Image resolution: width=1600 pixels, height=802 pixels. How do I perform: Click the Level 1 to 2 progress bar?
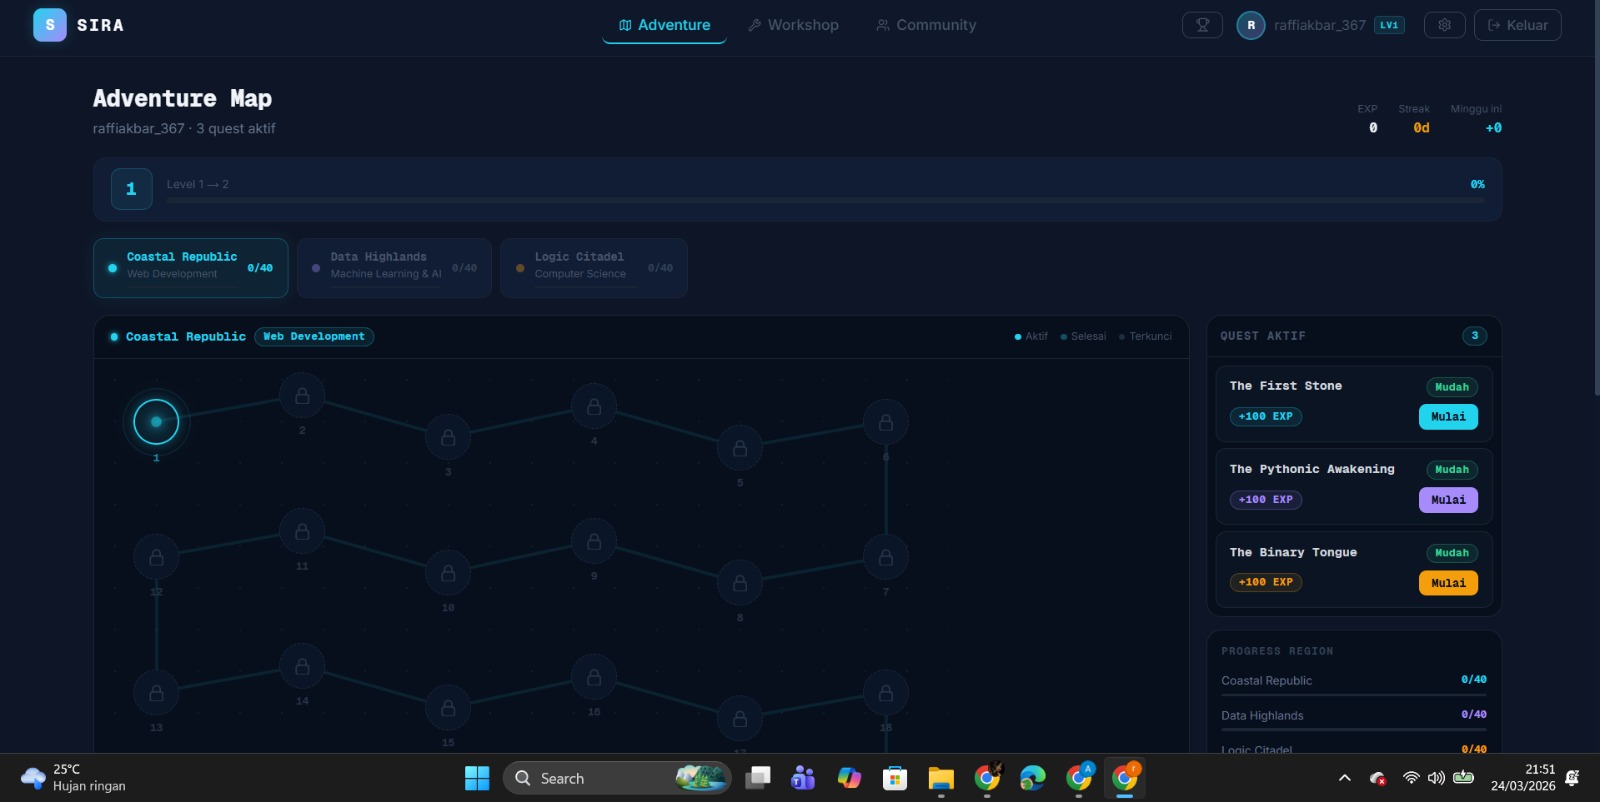click(x=825, y=200)
